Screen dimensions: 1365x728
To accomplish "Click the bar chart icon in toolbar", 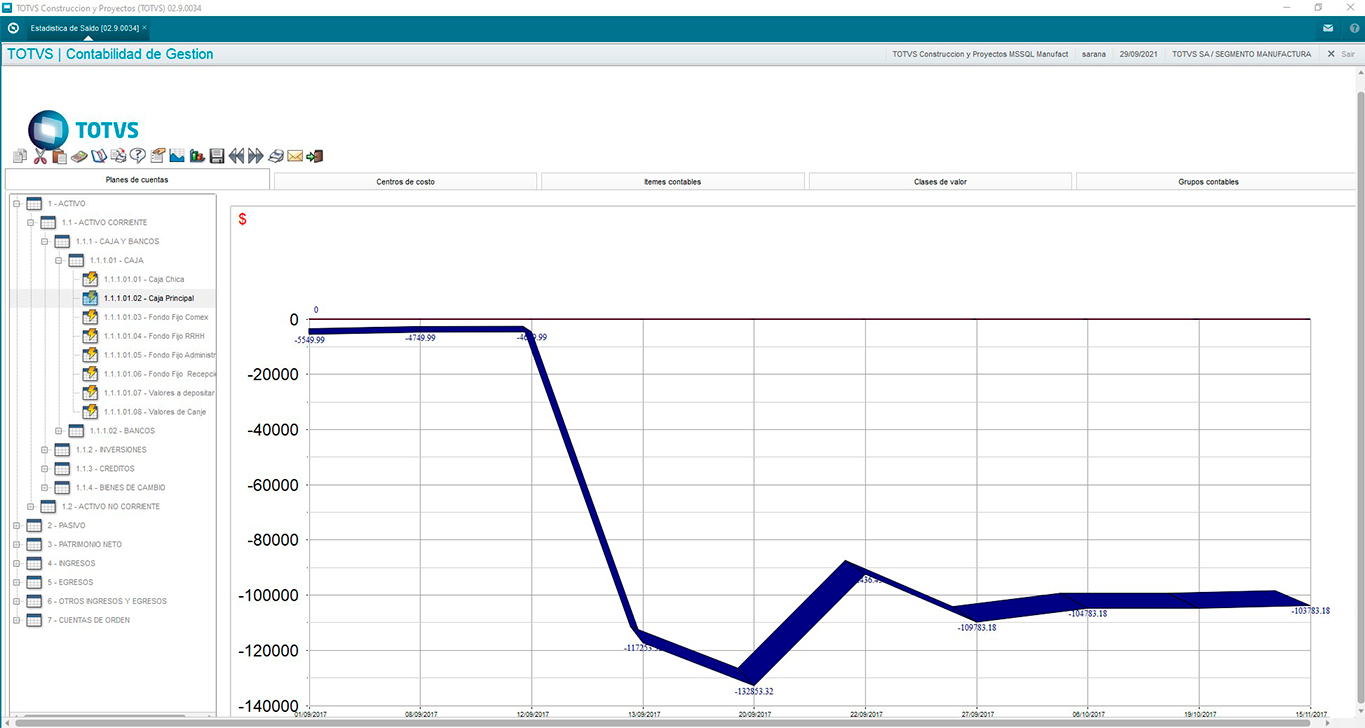I will [x=197, y=156].
